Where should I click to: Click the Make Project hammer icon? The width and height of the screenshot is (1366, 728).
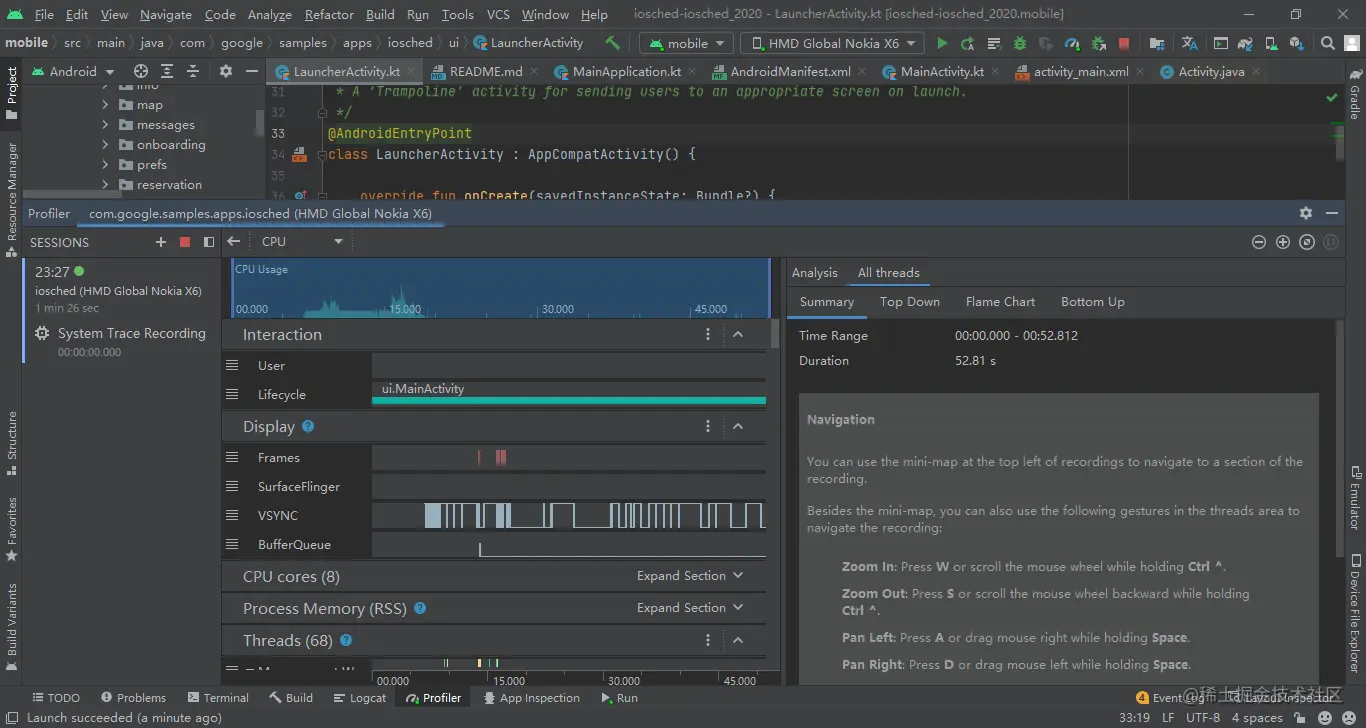[x=612, y=43]
